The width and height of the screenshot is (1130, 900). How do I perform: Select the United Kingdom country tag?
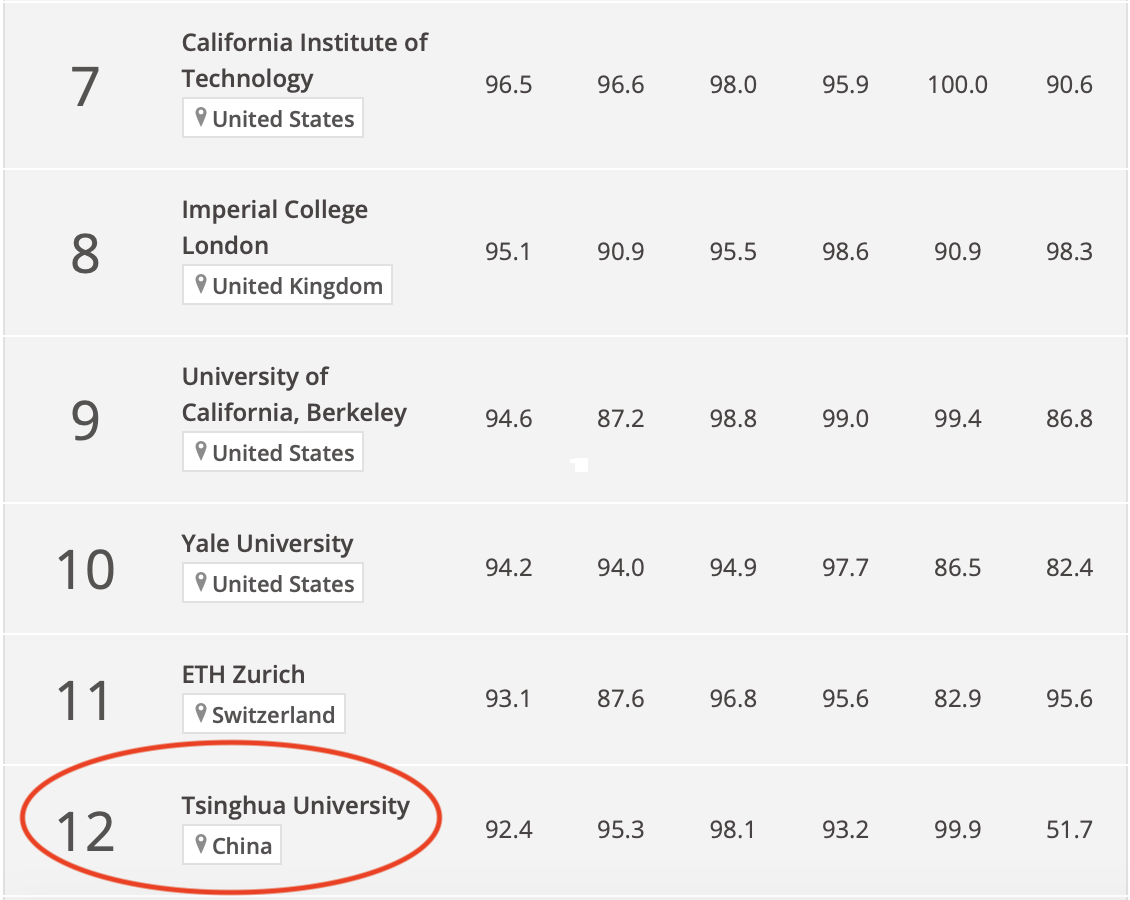click(288, 285)
